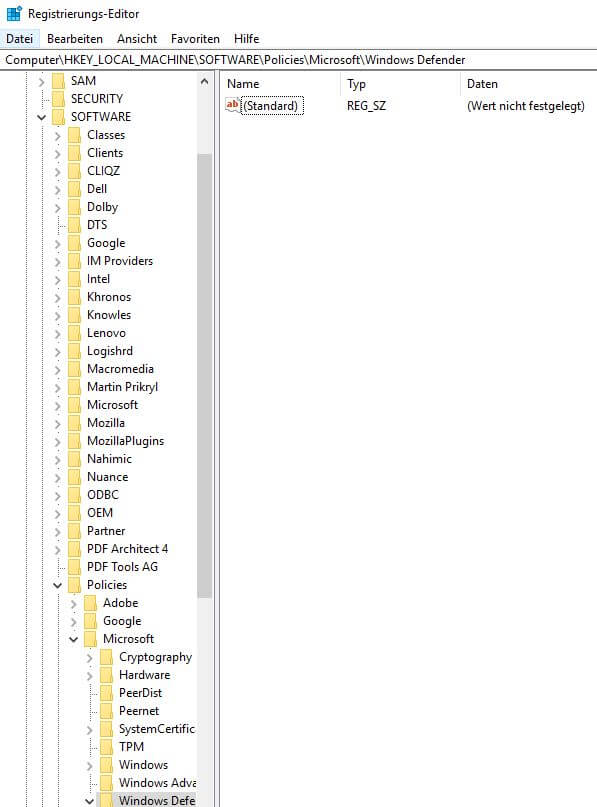Select the Macromedia folder icon
This screenshot has width=597, height=807.
click(x=75, y=369)
